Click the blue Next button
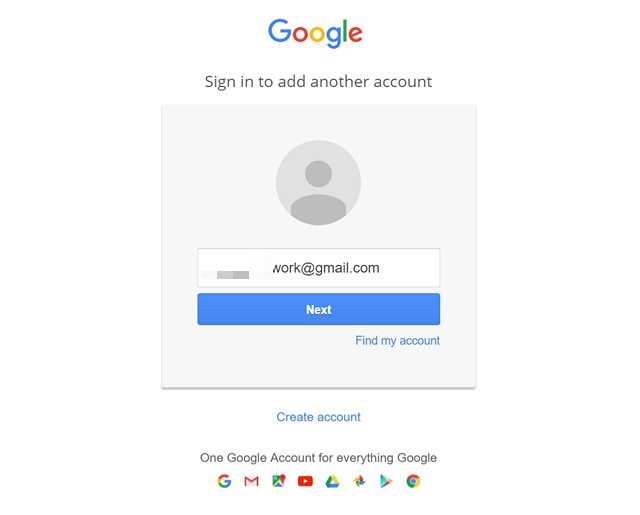The height and width of the screenshot is (515, 640). coord(318,309)
